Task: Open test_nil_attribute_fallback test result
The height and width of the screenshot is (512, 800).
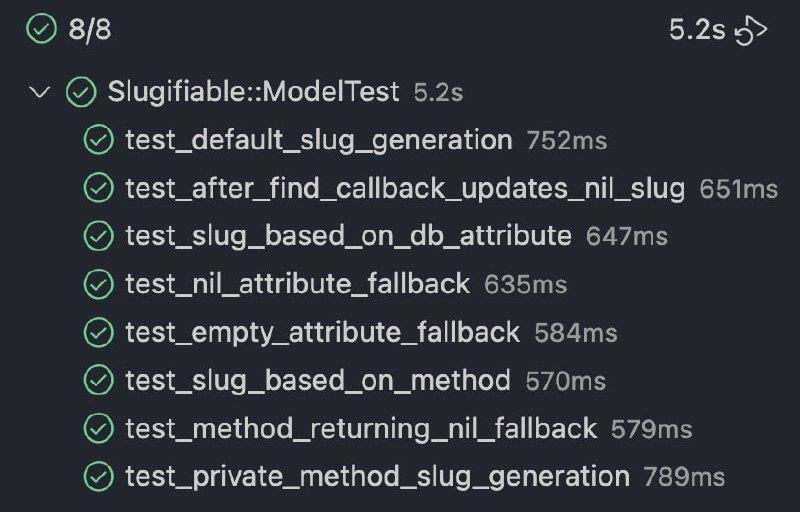Action: (x=297, y=285)
